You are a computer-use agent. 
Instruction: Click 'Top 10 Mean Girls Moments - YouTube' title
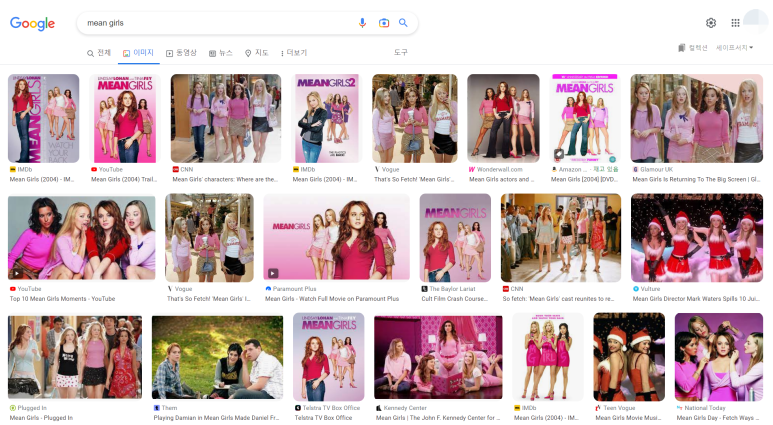62,299
